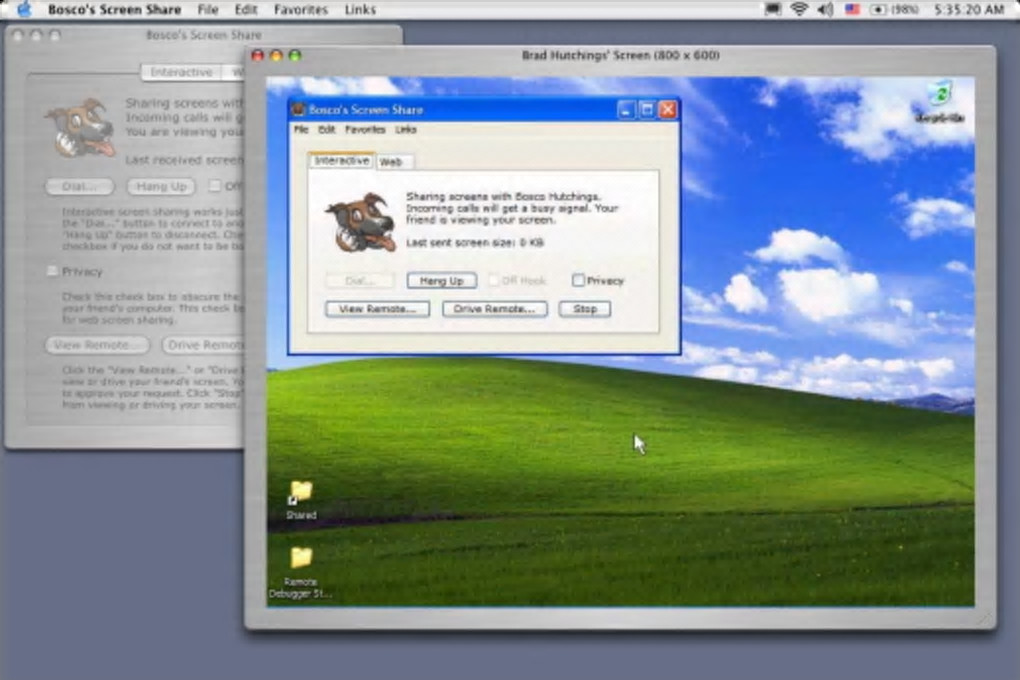Click the Dial... button in Windows dialog

(360, 280)
